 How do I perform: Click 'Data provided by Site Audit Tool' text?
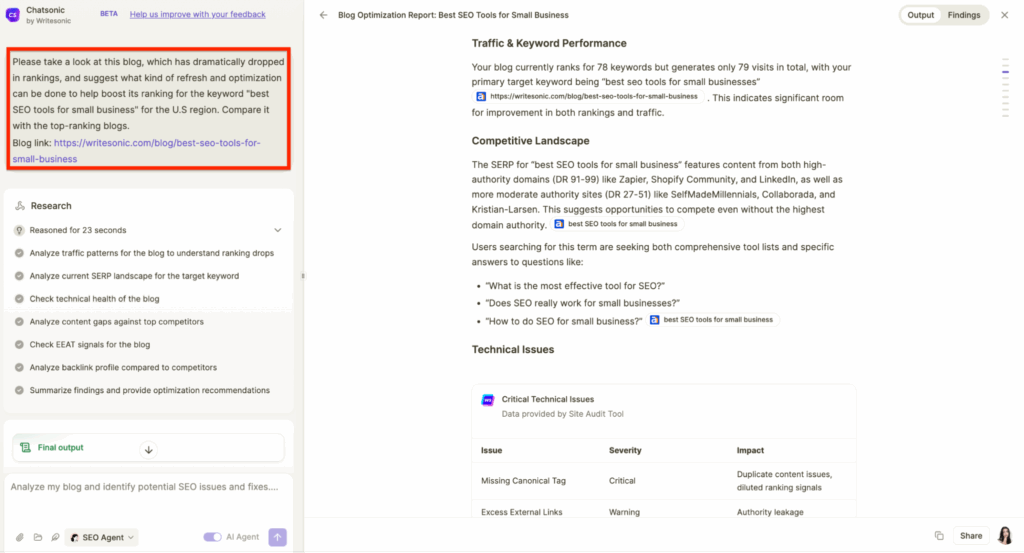coord(562,414)
